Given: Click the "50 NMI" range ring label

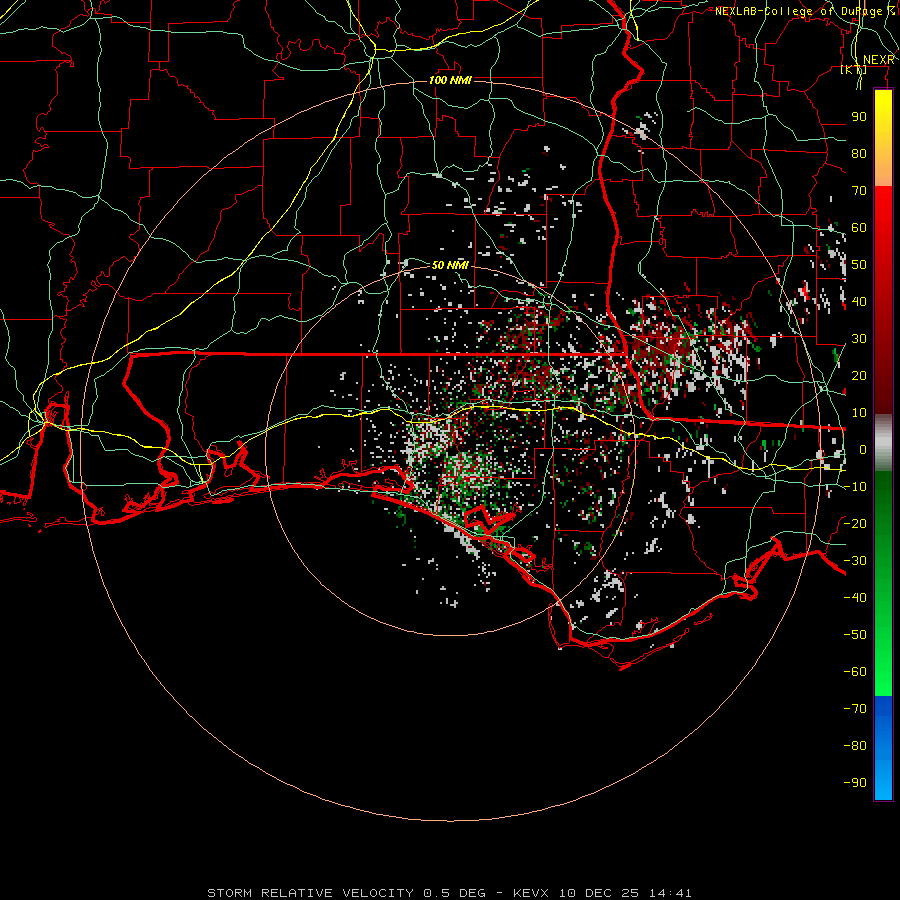Looking at the screenshot, I should tap(451, 265).
